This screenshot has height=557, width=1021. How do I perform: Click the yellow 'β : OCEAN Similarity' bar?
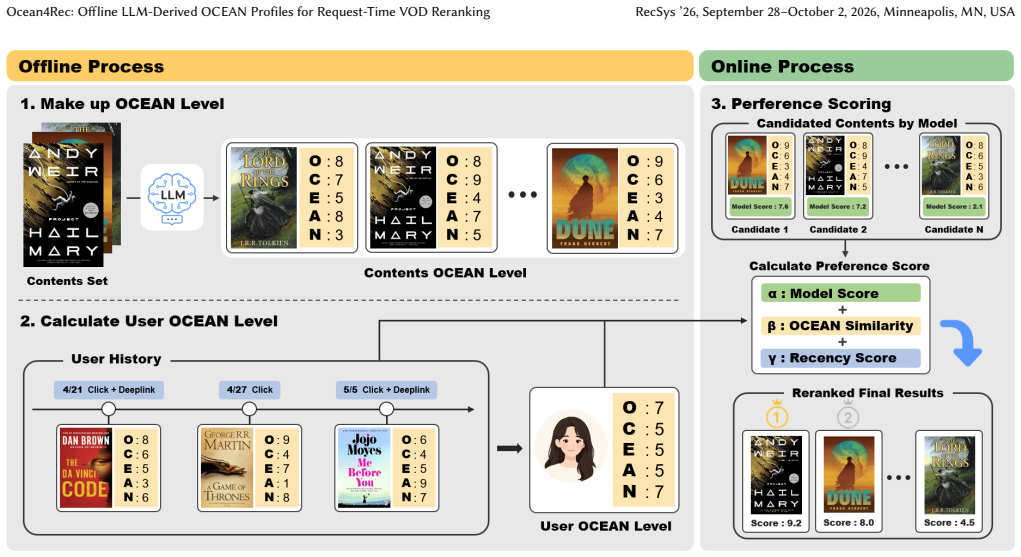(x=841, y=326)
